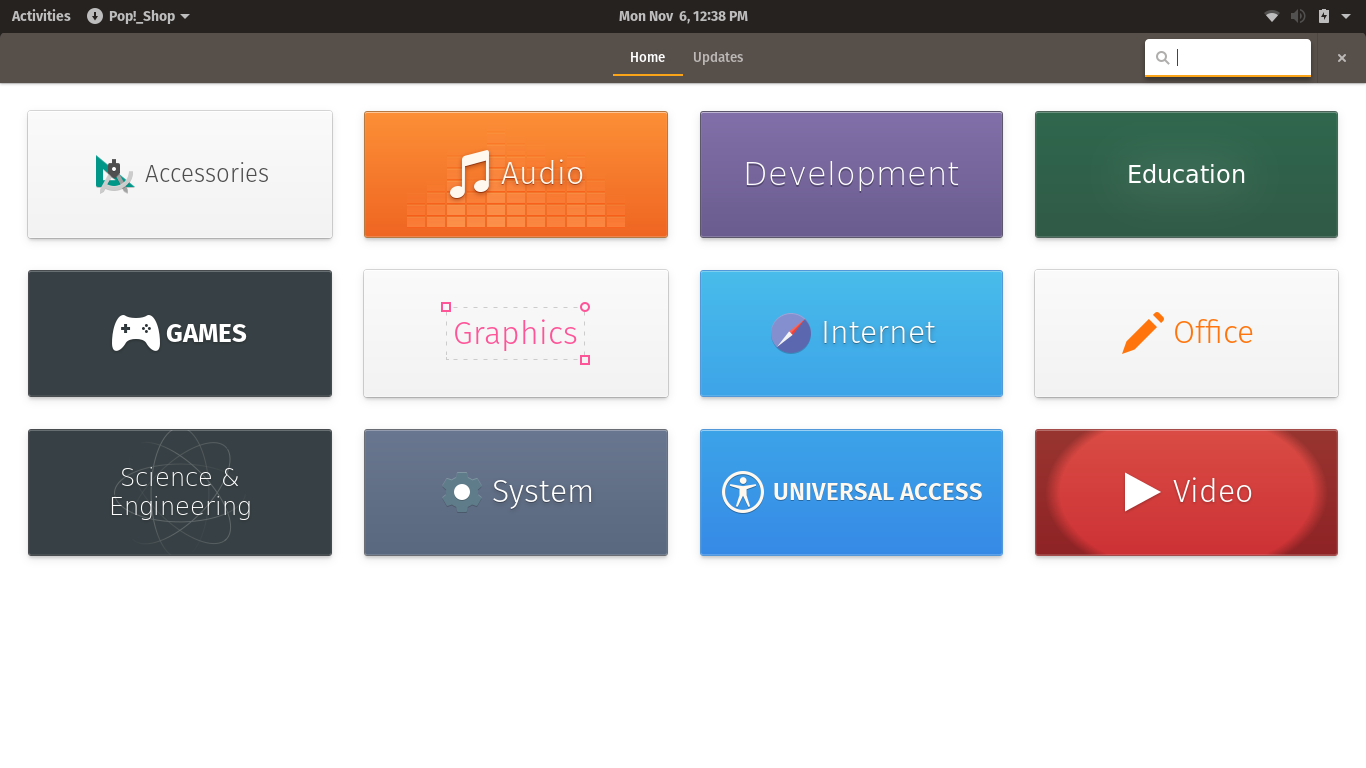Focus the search input field
This screenshot has height=768, width=1366.
tap(1228, 57)
